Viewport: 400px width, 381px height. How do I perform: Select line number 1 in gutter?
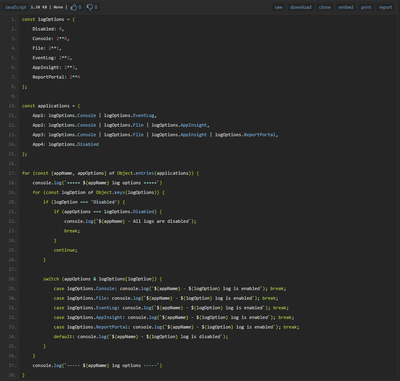13,19
